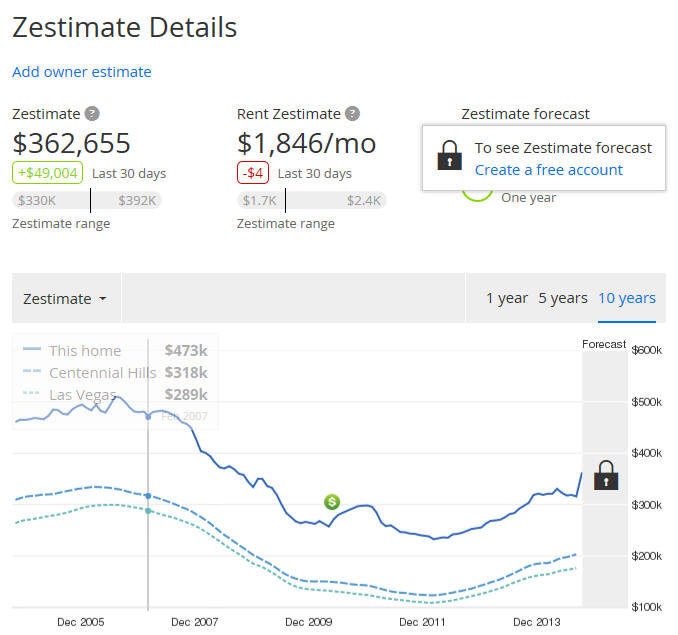Screen dimensions: 678x635
Task: Open the Zestimate chart type dropdown
Action: point(65,299)
